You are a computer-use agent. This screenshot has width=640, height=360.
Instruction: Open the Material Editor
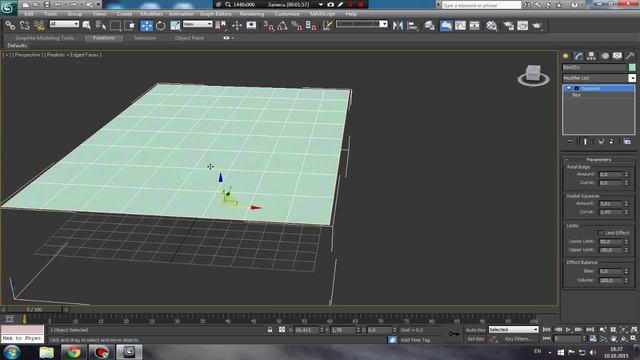tap(491, 26)
